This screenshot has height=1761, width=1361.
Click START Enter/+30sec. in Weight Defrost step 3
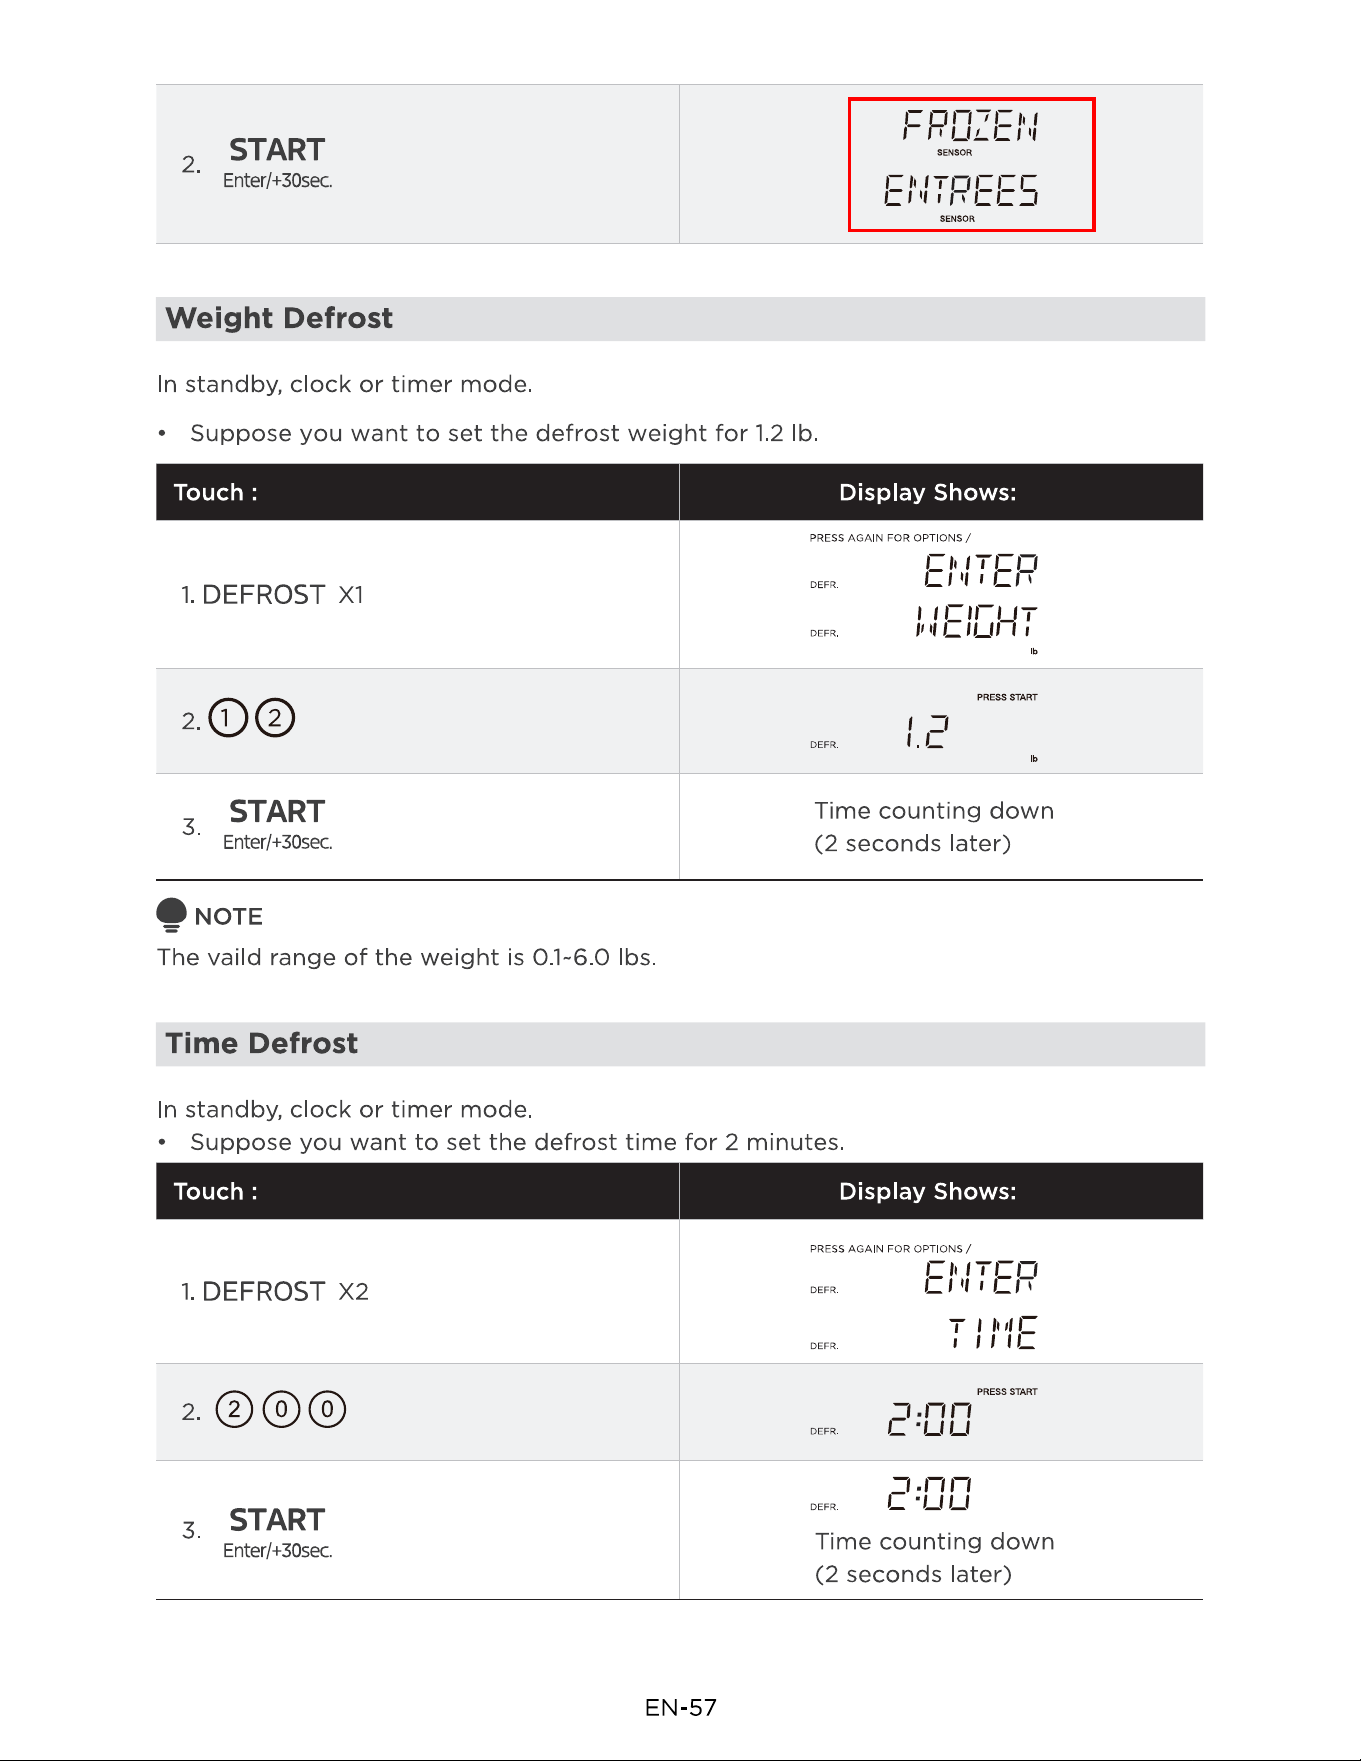pos(277,825)
